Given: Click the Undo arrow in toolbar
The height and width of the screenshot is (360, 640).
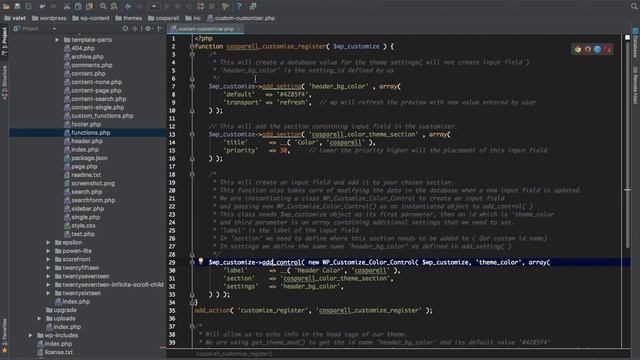Looking at the screenshot, I should coord(42,6).
